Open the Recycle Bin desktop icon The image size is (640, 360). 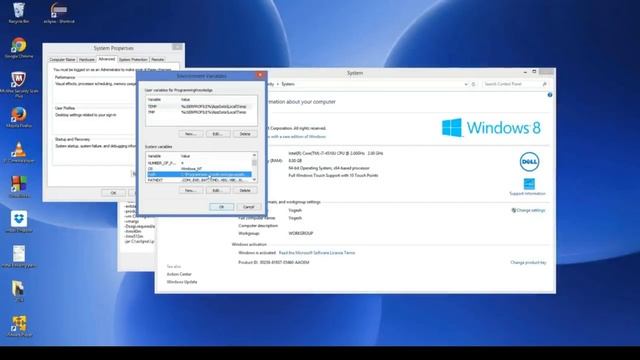point(19,12)
